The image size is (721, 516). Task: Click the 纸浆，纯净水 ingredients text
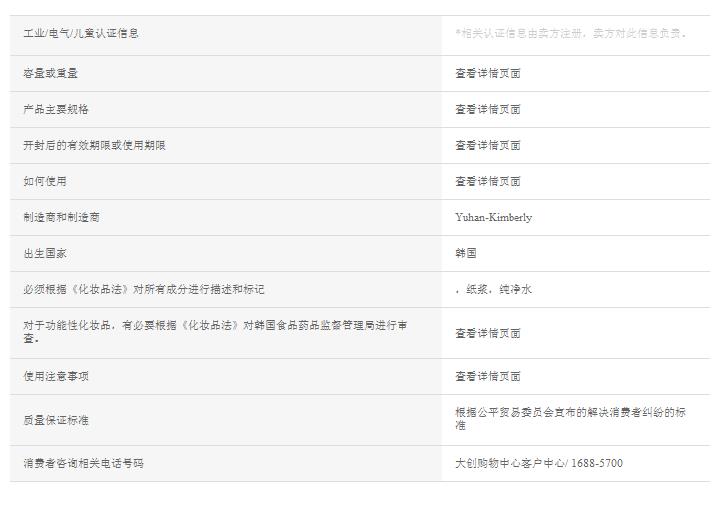coord(496,290)
